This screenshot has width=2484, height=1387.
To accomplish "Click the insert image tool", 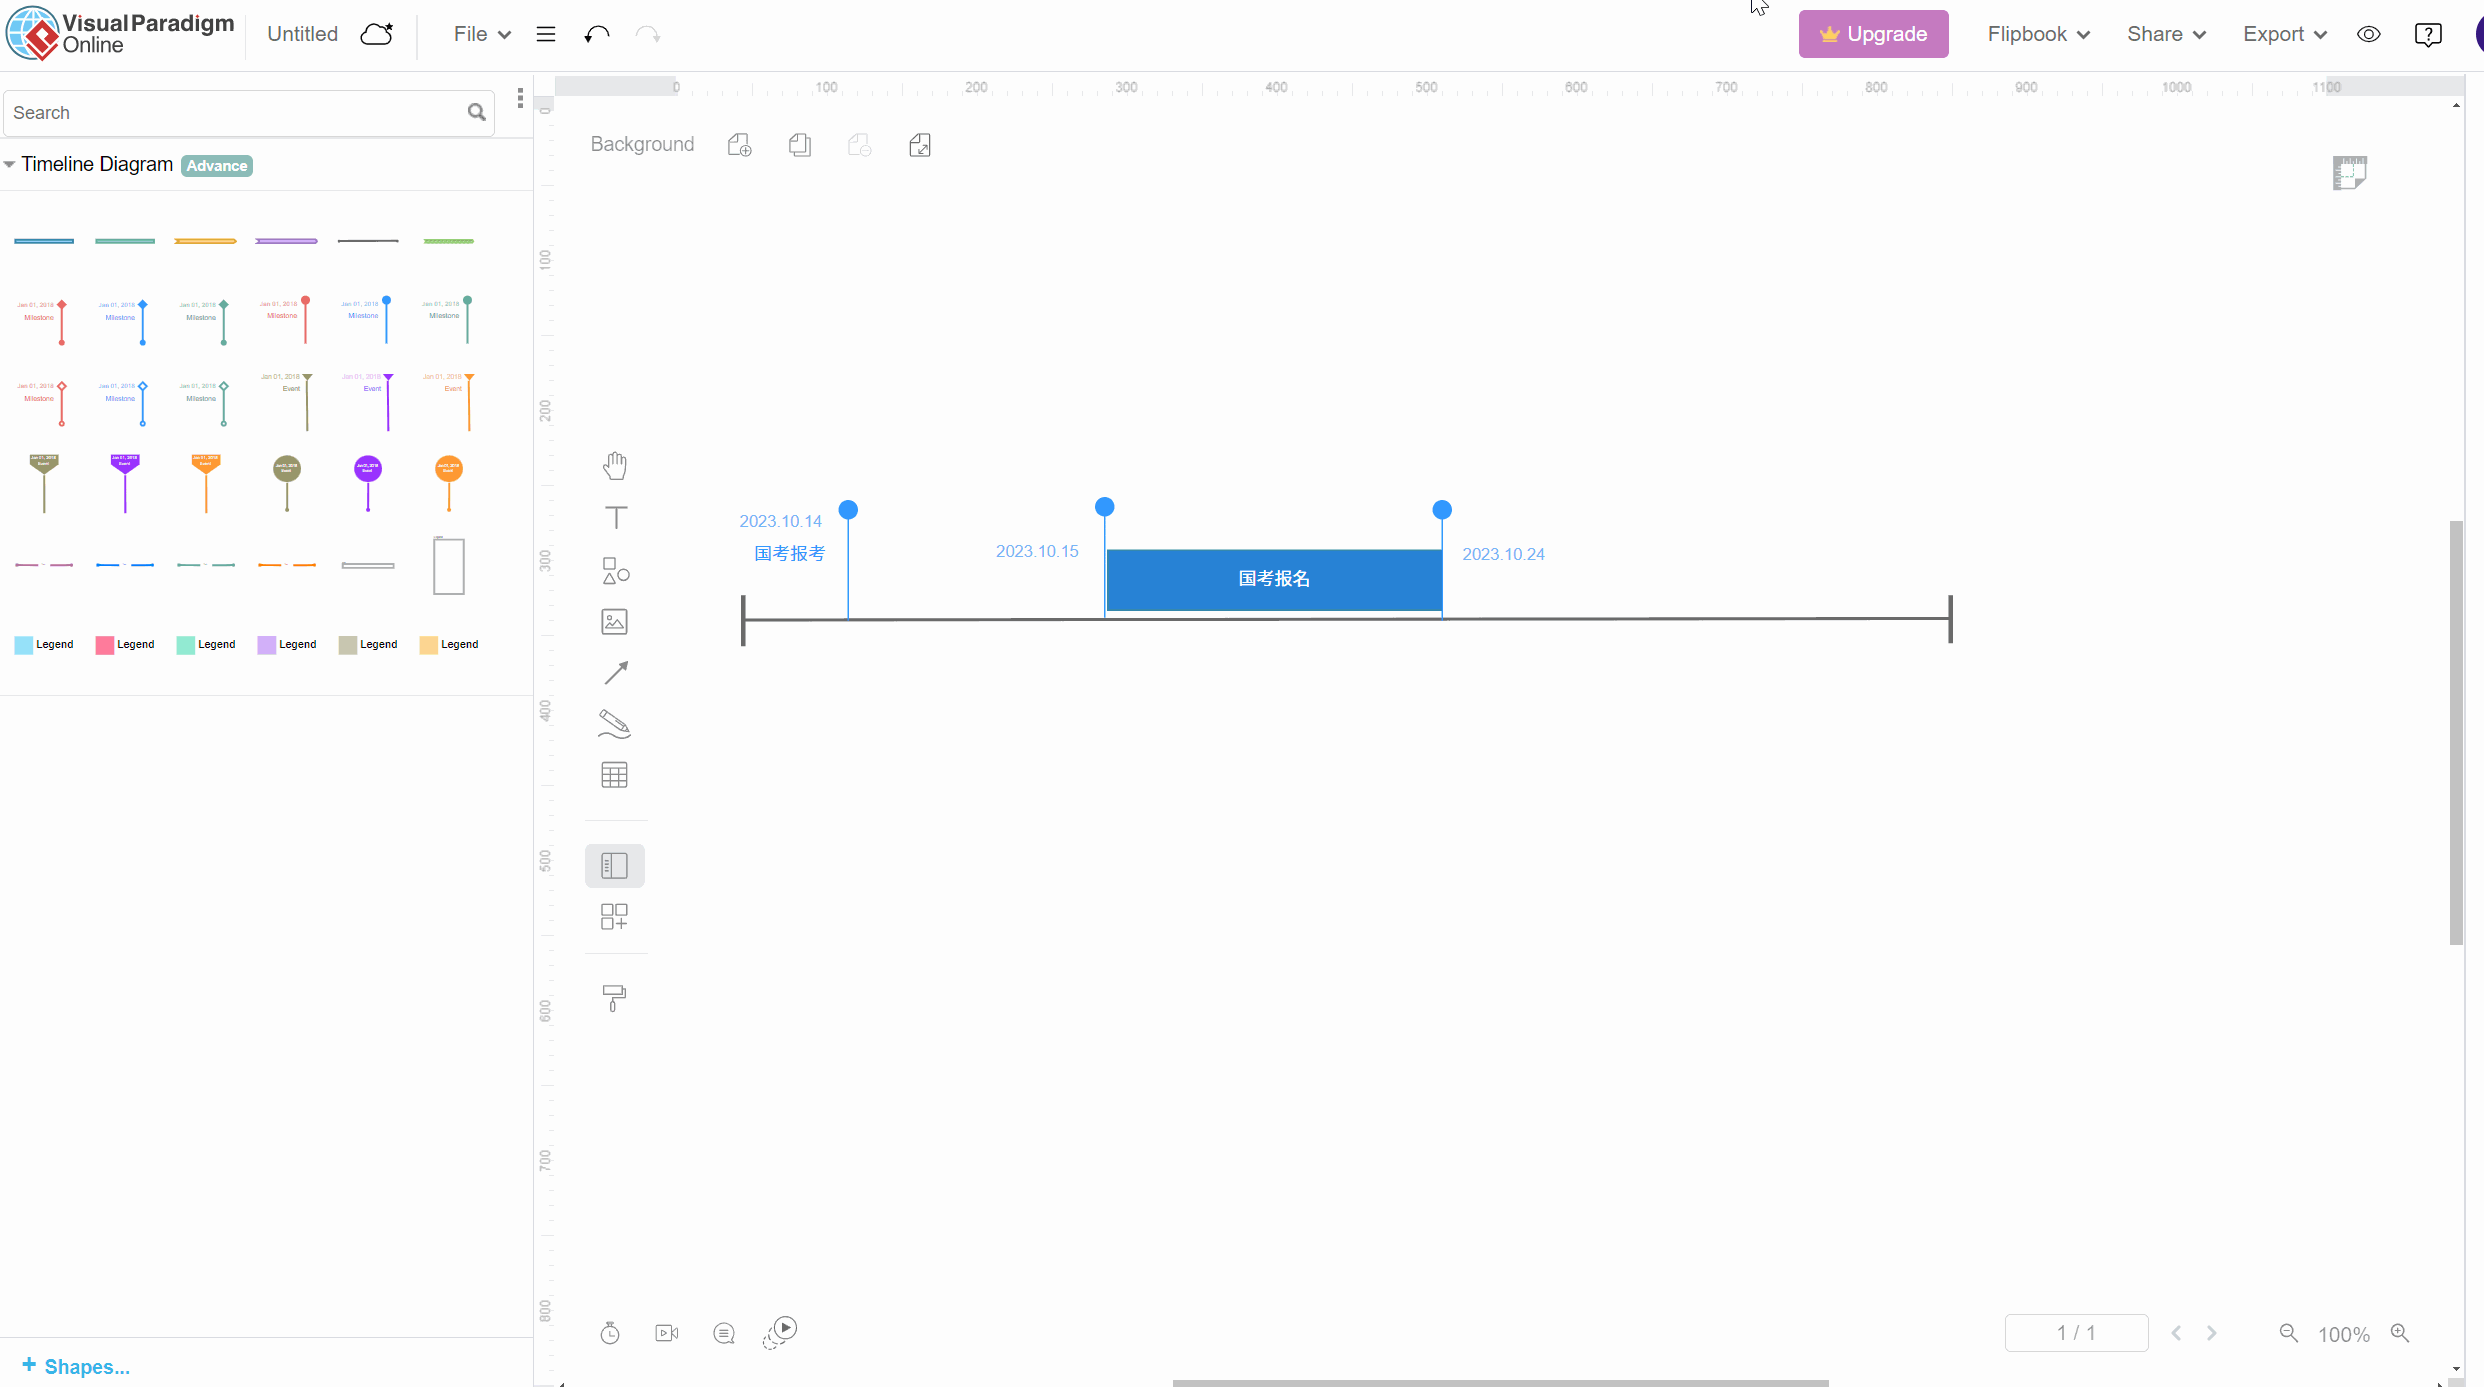I will point(615,622).
